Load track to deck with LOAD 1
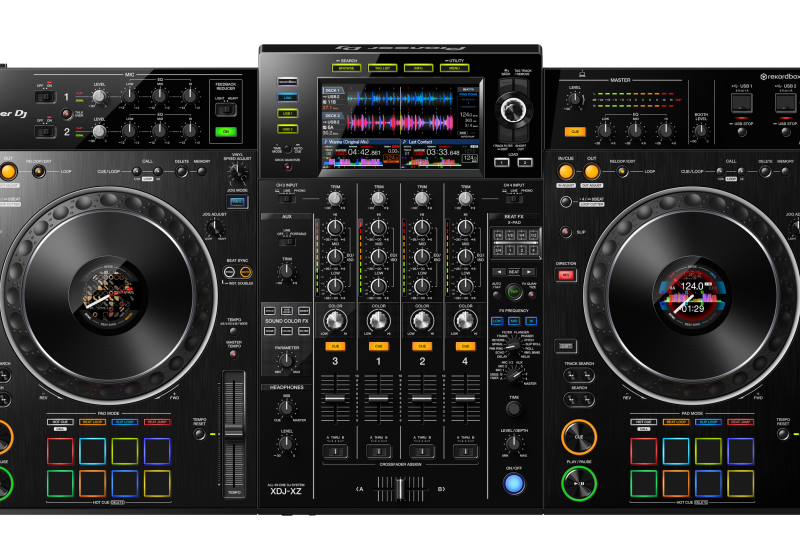This screenshot has height=560, width=800. click(502, 162)
